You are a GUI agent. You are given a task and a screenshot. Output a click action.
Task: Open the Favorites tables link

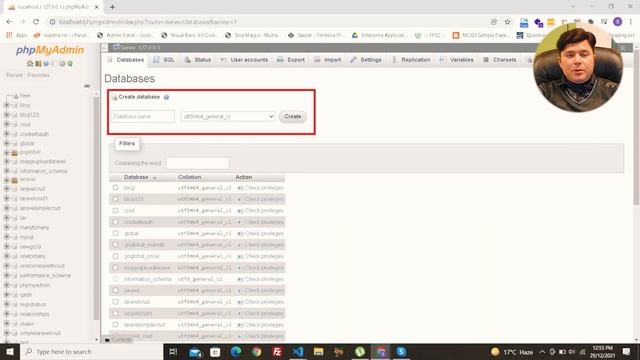coord(38,75)
